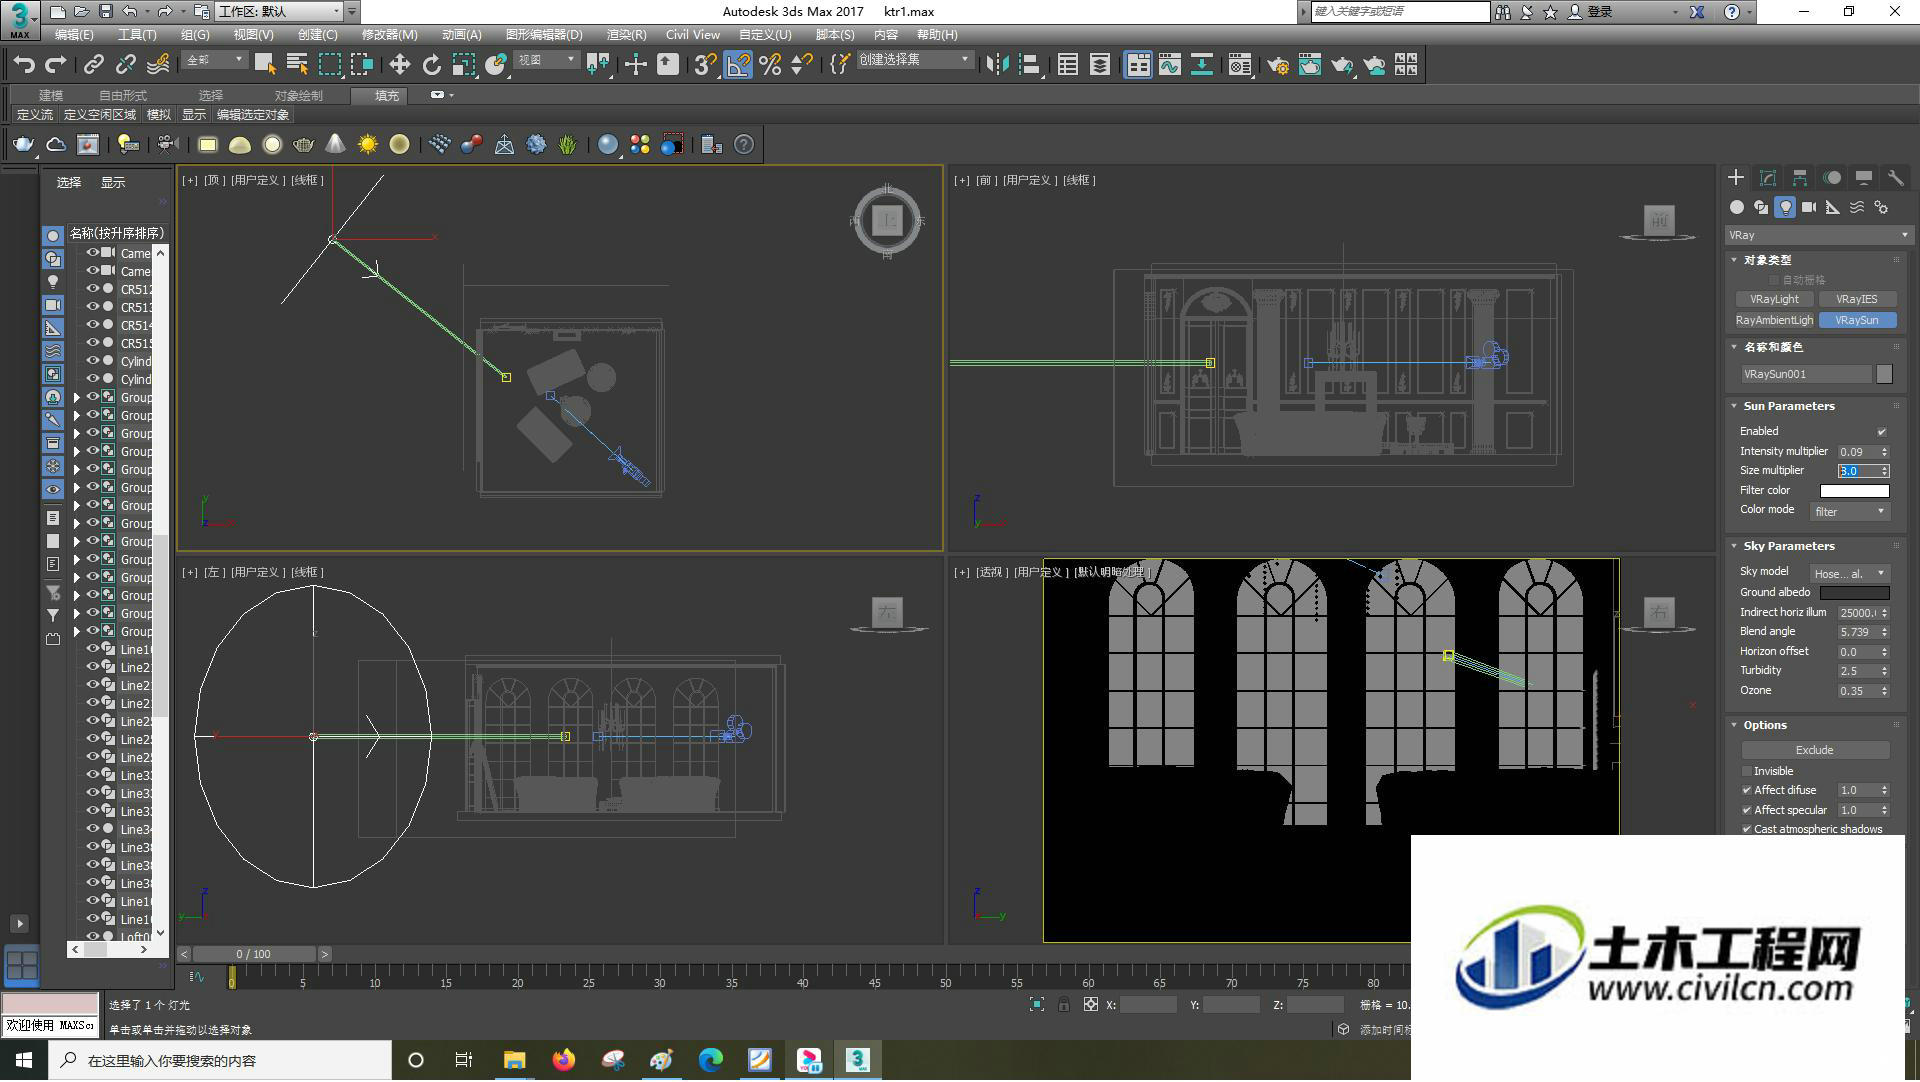
Task: Open the Color mode filter dropdown
Action: click(1849, 512)
